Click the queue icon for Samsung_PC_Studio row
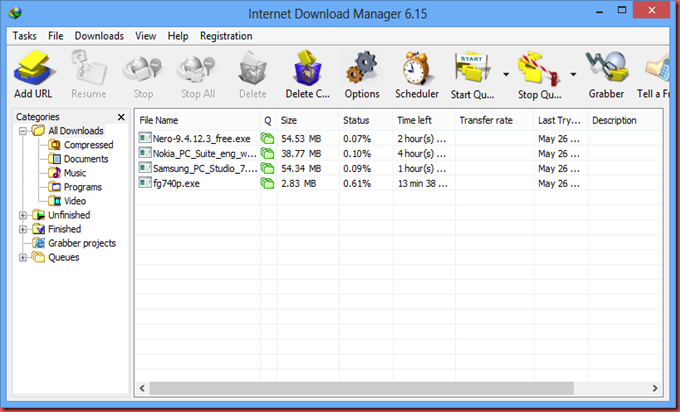This screenshot has height=412, width=680. 267,168
